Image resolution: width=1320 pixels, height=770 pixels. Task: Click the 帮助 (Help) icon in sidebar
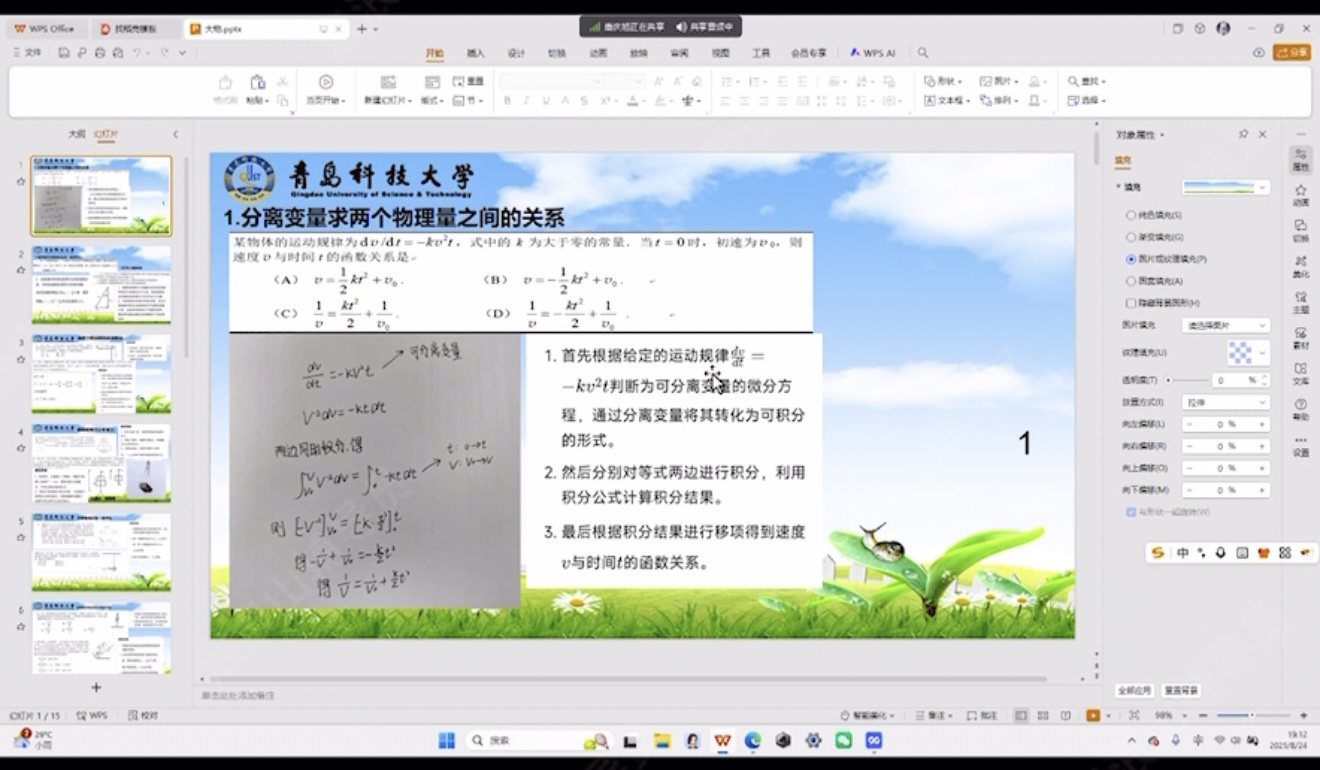point(1300,408)
